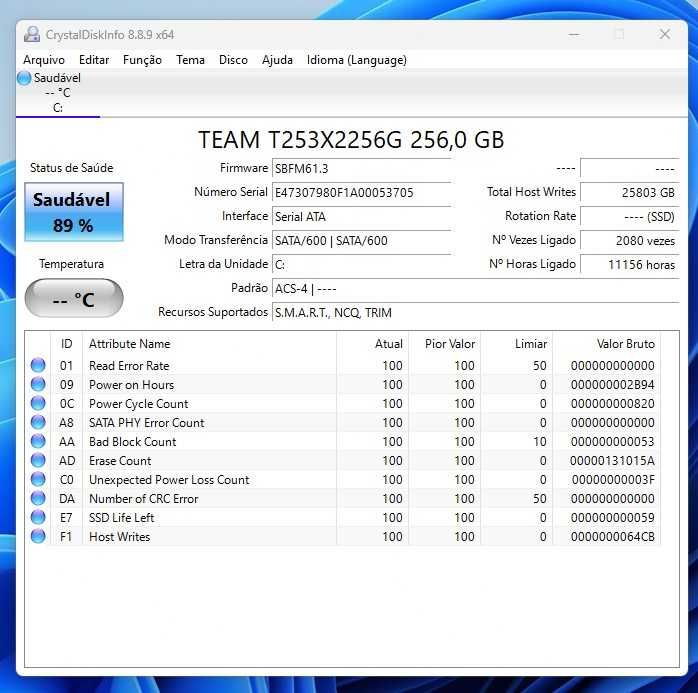Open the Idioma (Language) menu
This screenshot has height=693, width=698.
pyautogui.click(x=357, y=60)
